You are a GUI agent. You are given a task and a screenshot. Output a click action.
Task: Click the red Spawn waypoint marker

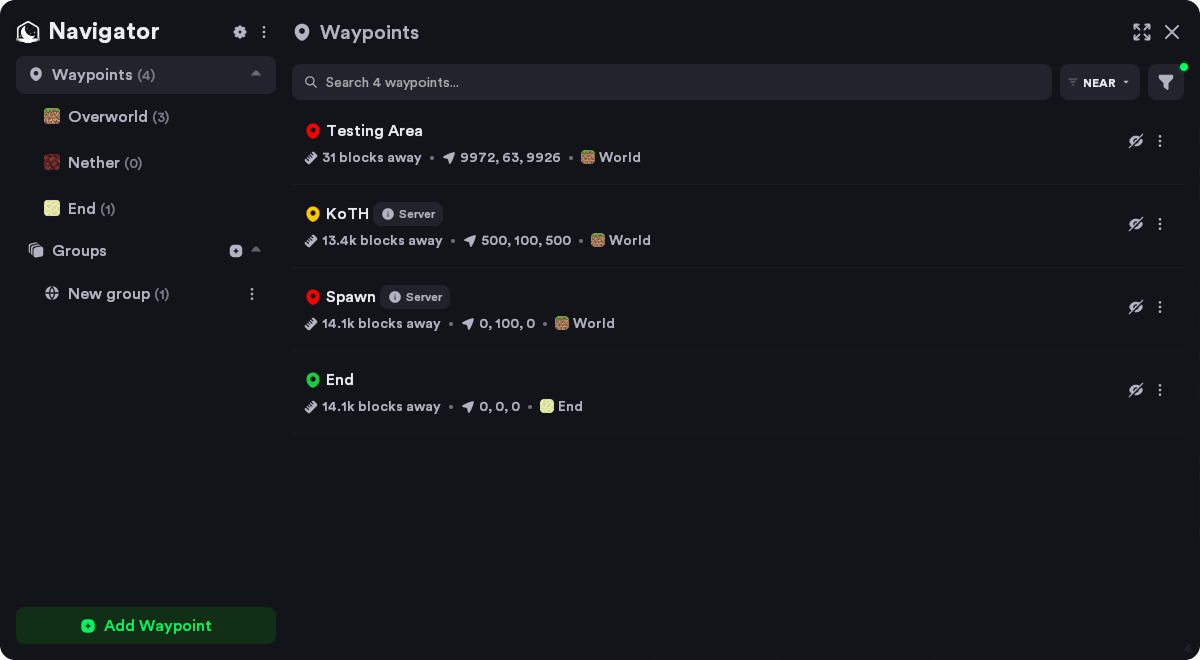click(313, 297)
